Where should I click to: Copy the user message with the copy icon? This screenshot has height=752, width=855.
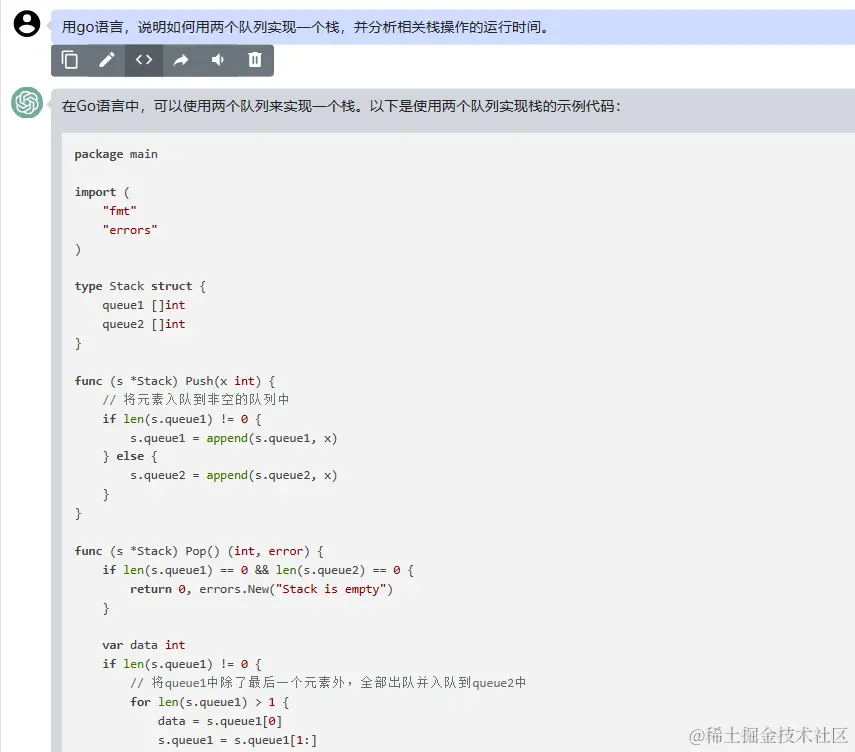point(70,60)
